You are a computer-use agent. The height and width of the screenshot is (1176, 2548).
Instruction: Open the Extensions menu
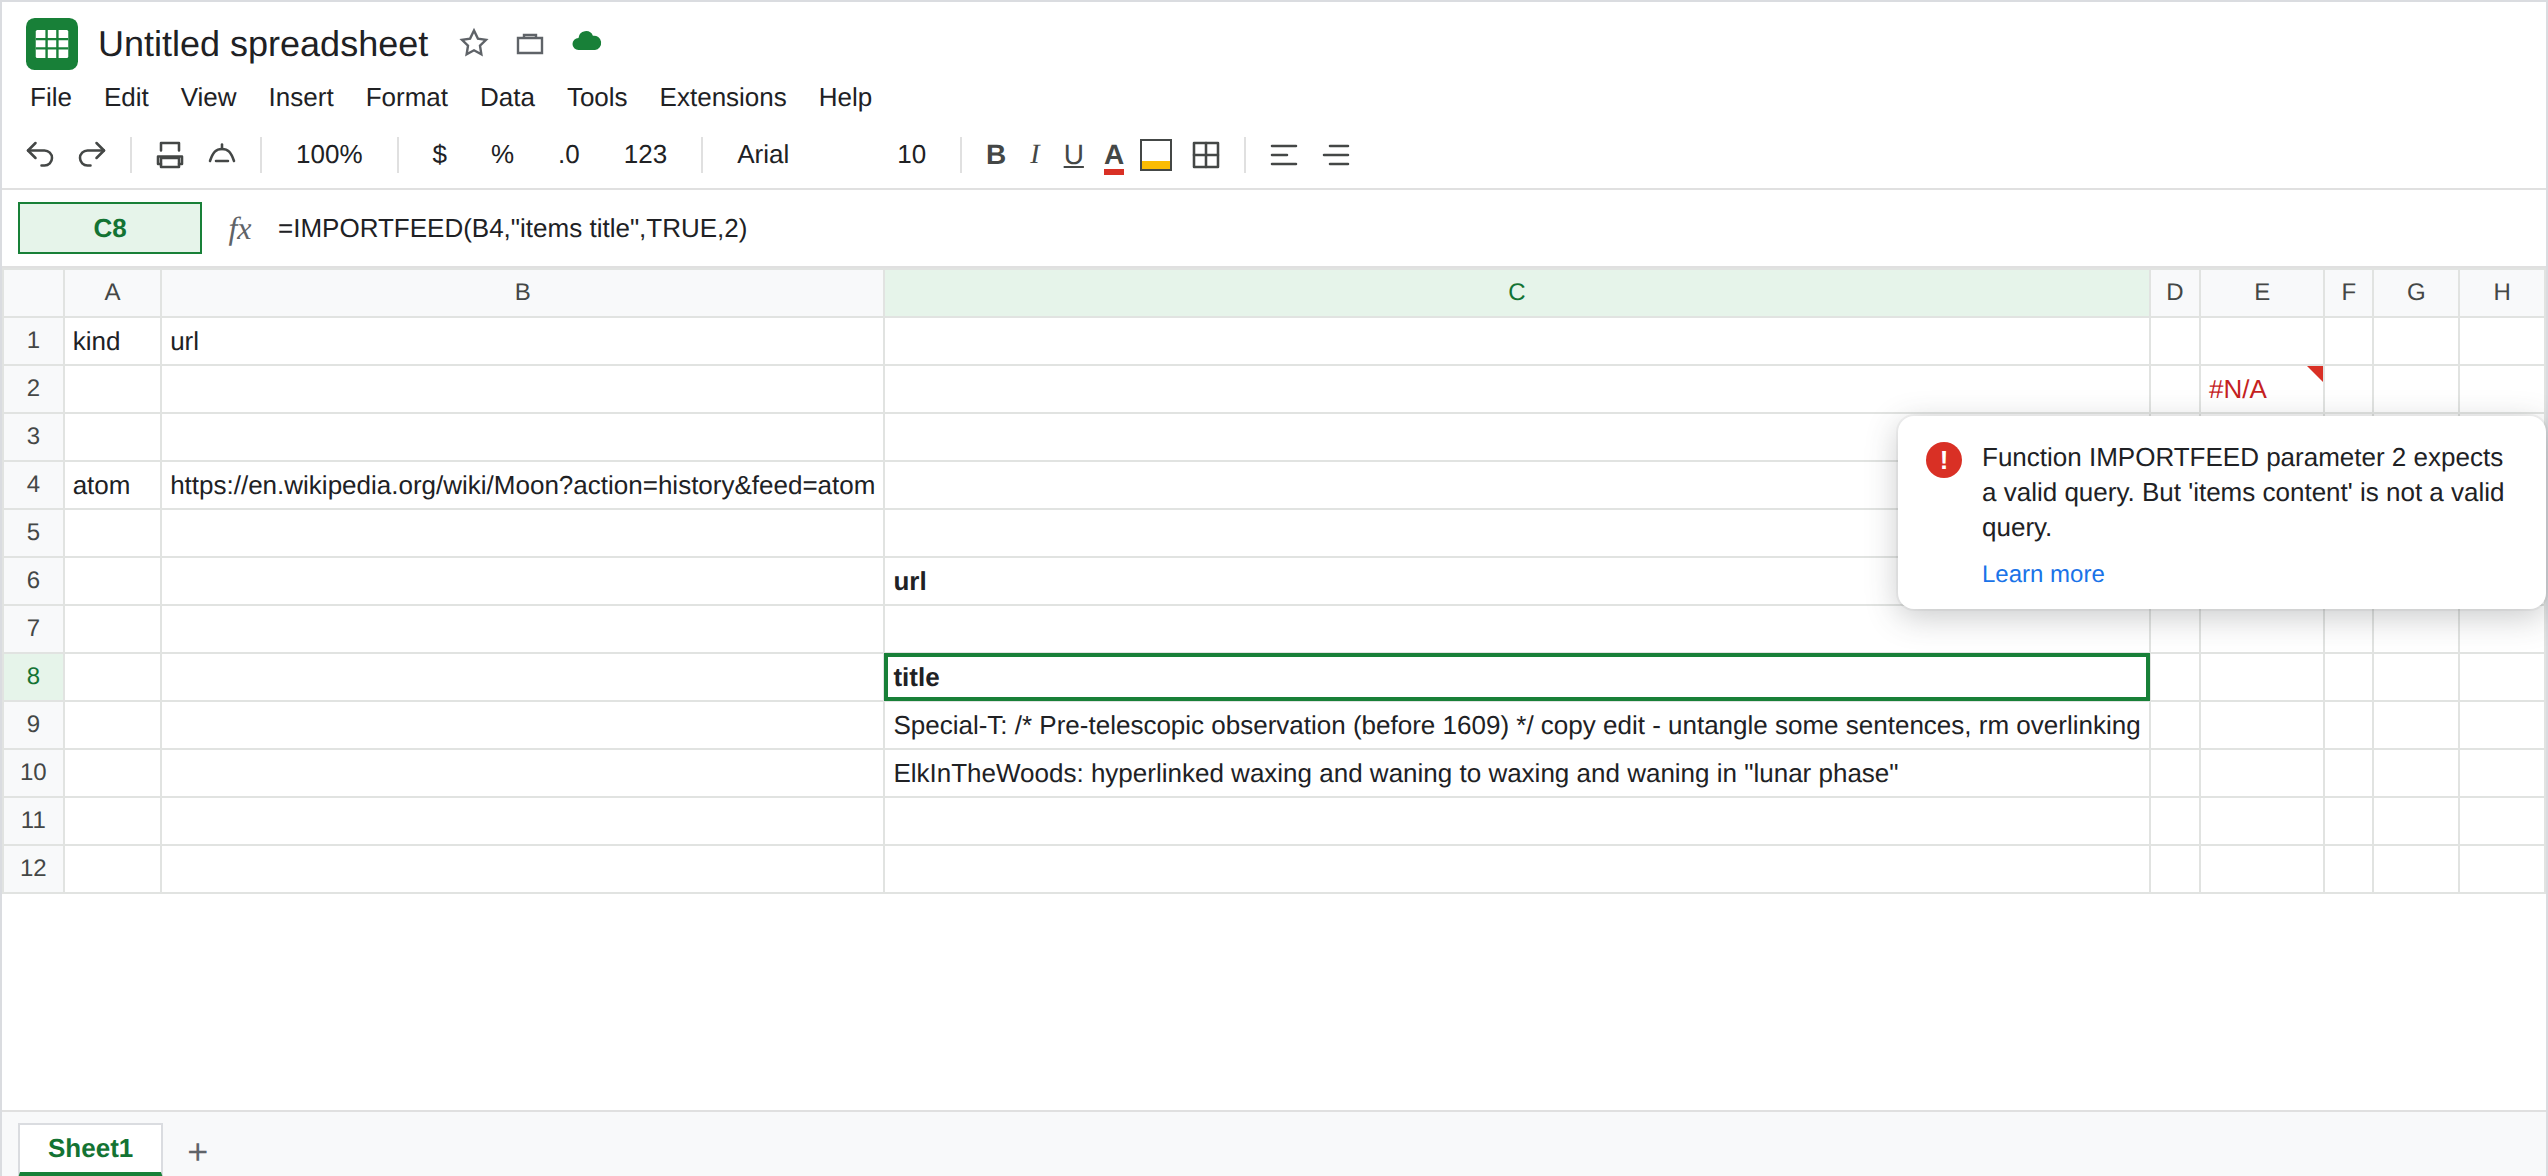point(723,97)
